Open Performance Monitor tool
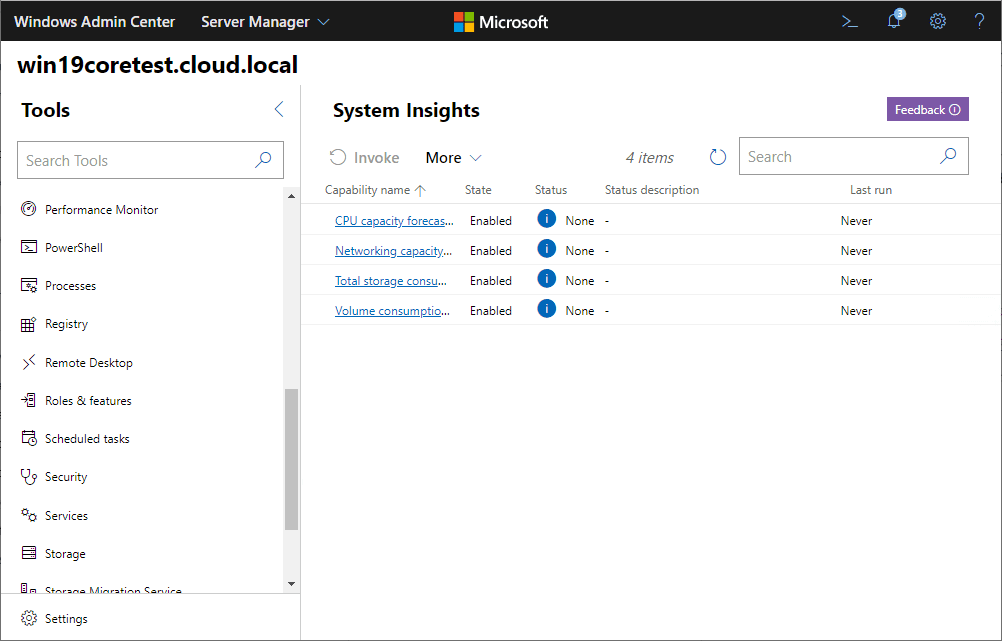The height and width of the screenshot is (641, 1002). pos(101,210)
